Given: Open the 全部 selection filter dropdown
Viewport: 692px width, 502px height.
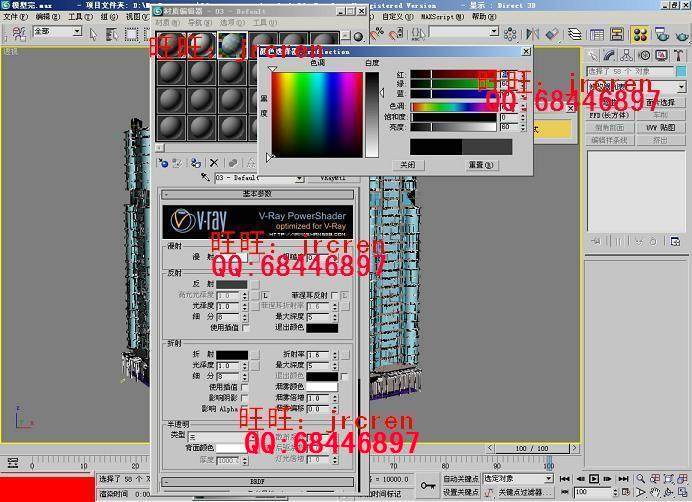Looking at the screenshot, I should pyautogui.click(x=77, y=31).
